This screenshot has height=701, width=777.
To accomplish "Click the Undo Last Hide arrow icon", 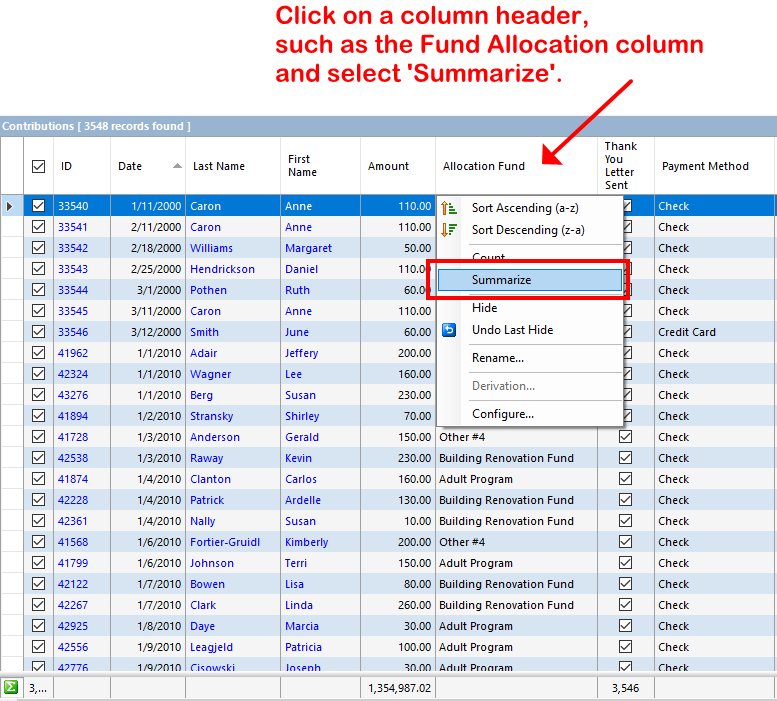I will (449, 330).
